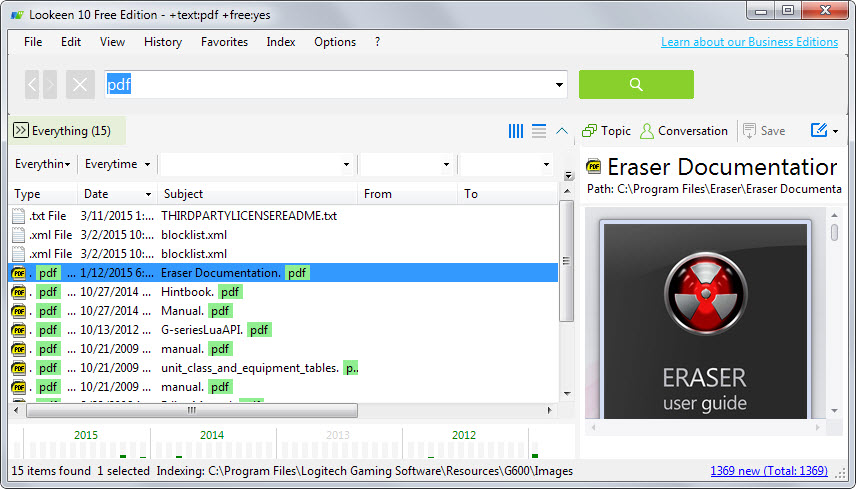The image size is (856, 489).
Task: Switch to column view layout icon
Action: (515, 131)
